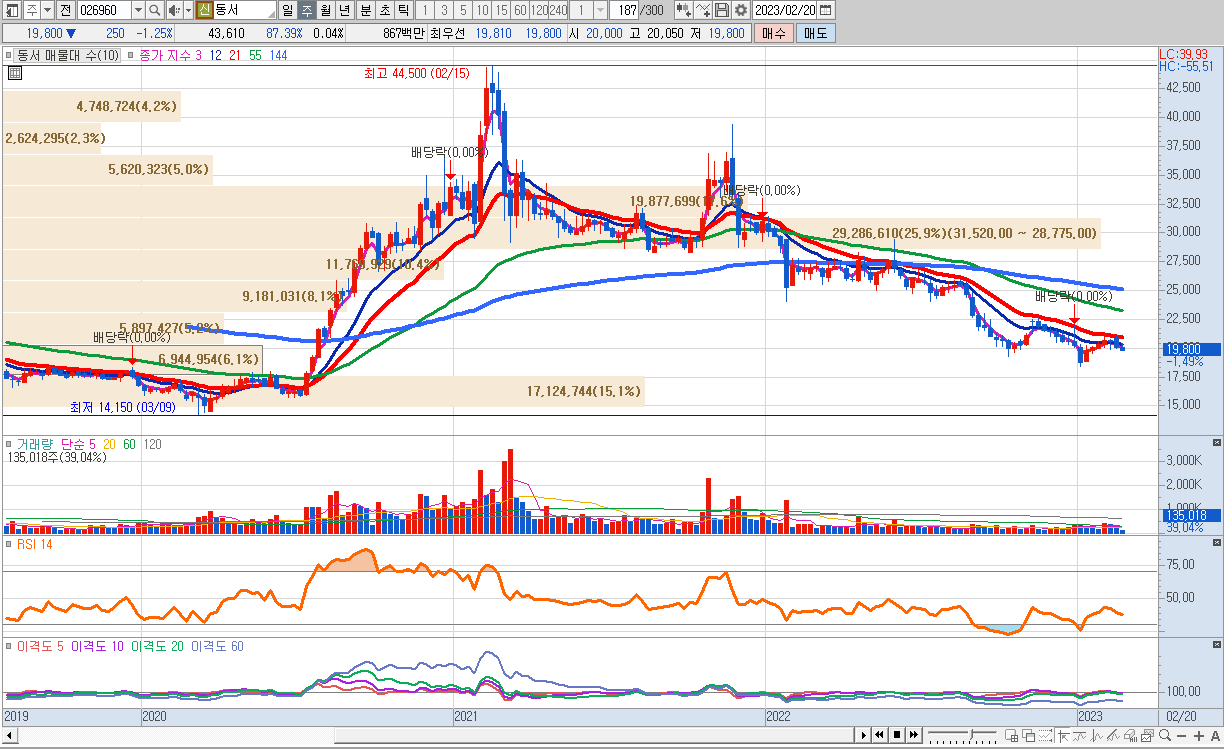Click the save chart floppy disk icon
Screen dimensions: 1224x749
(721, 10)
